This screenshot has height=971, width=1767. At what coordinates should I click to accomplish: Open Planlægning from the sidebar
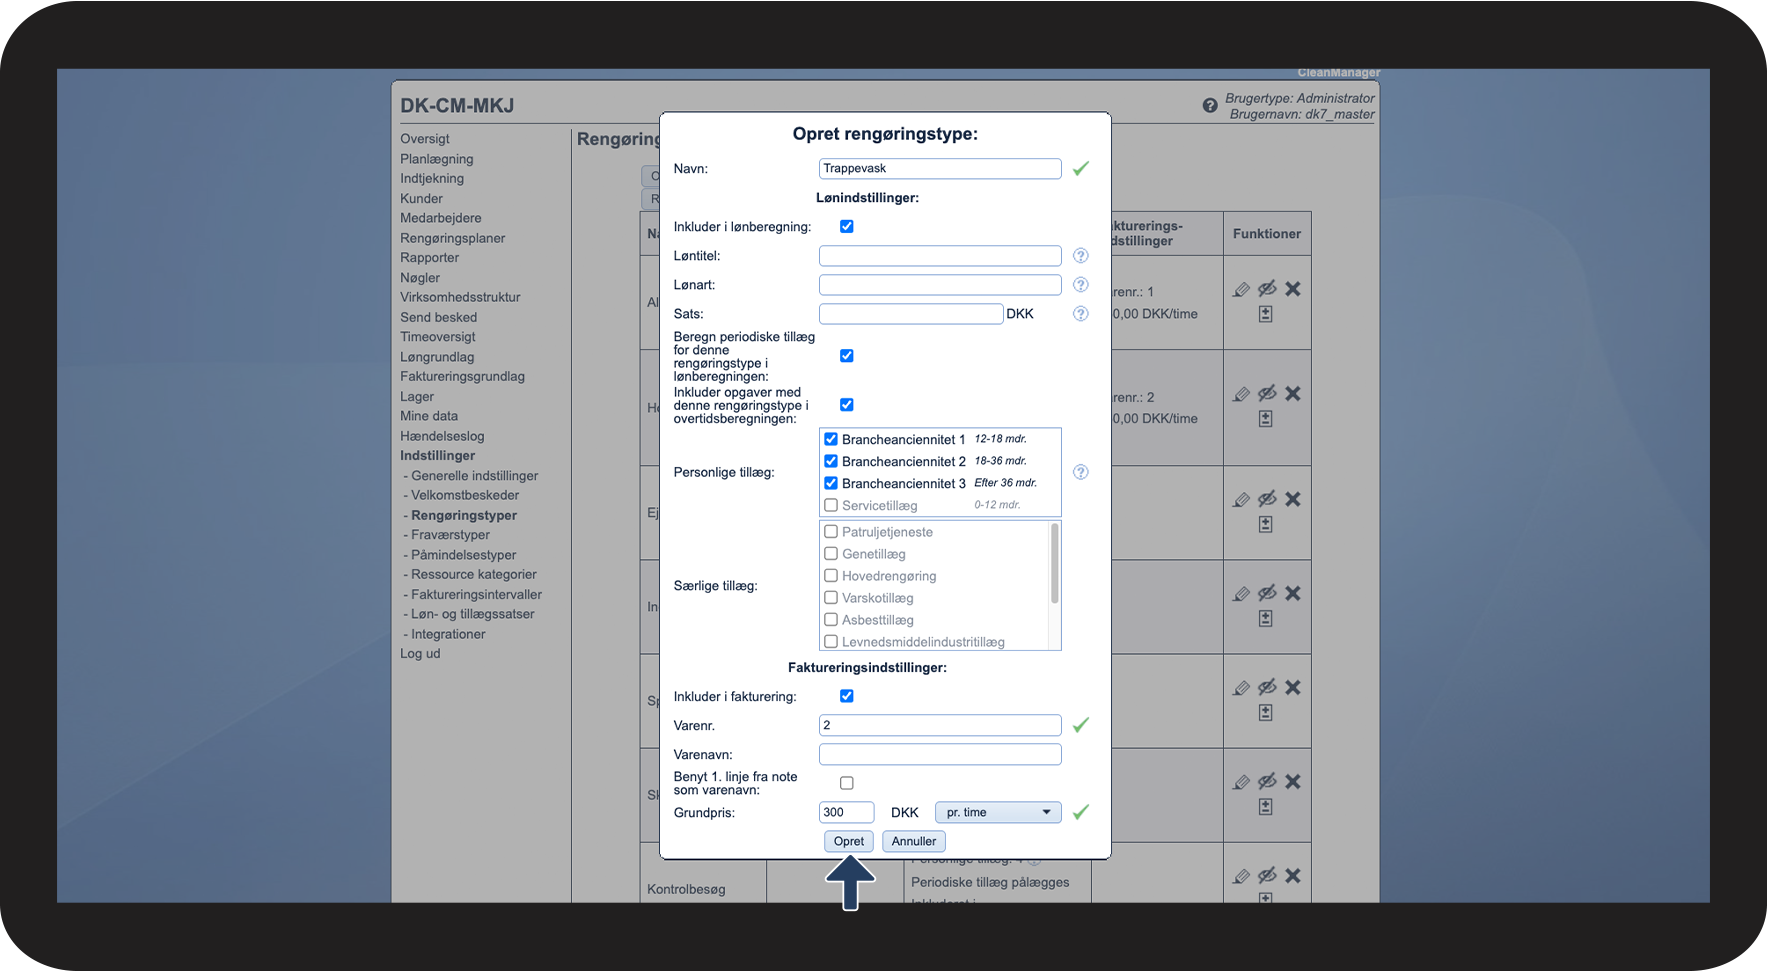pyautogui.click(x=437, y=159)
